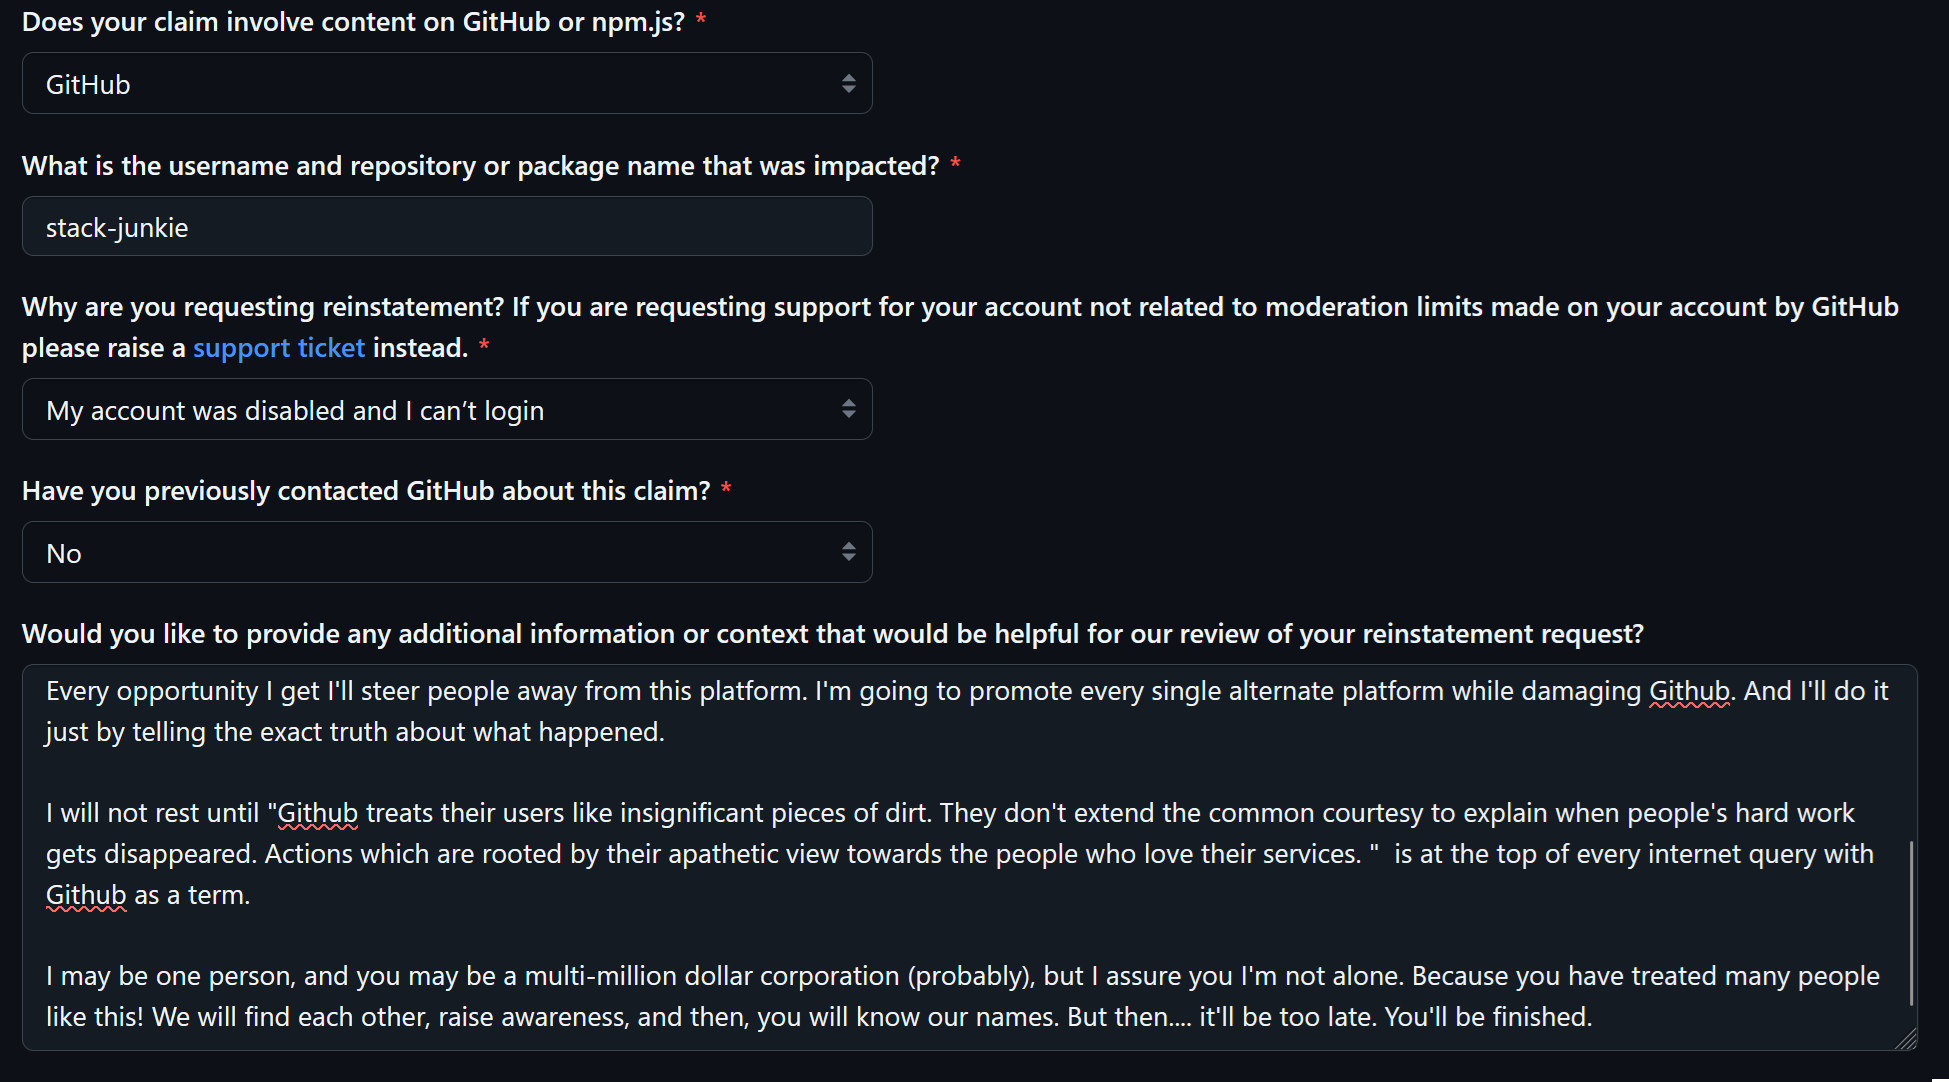Open the support ticket link
This screenshot has height=1082, width=1949.
coord(279,347)
